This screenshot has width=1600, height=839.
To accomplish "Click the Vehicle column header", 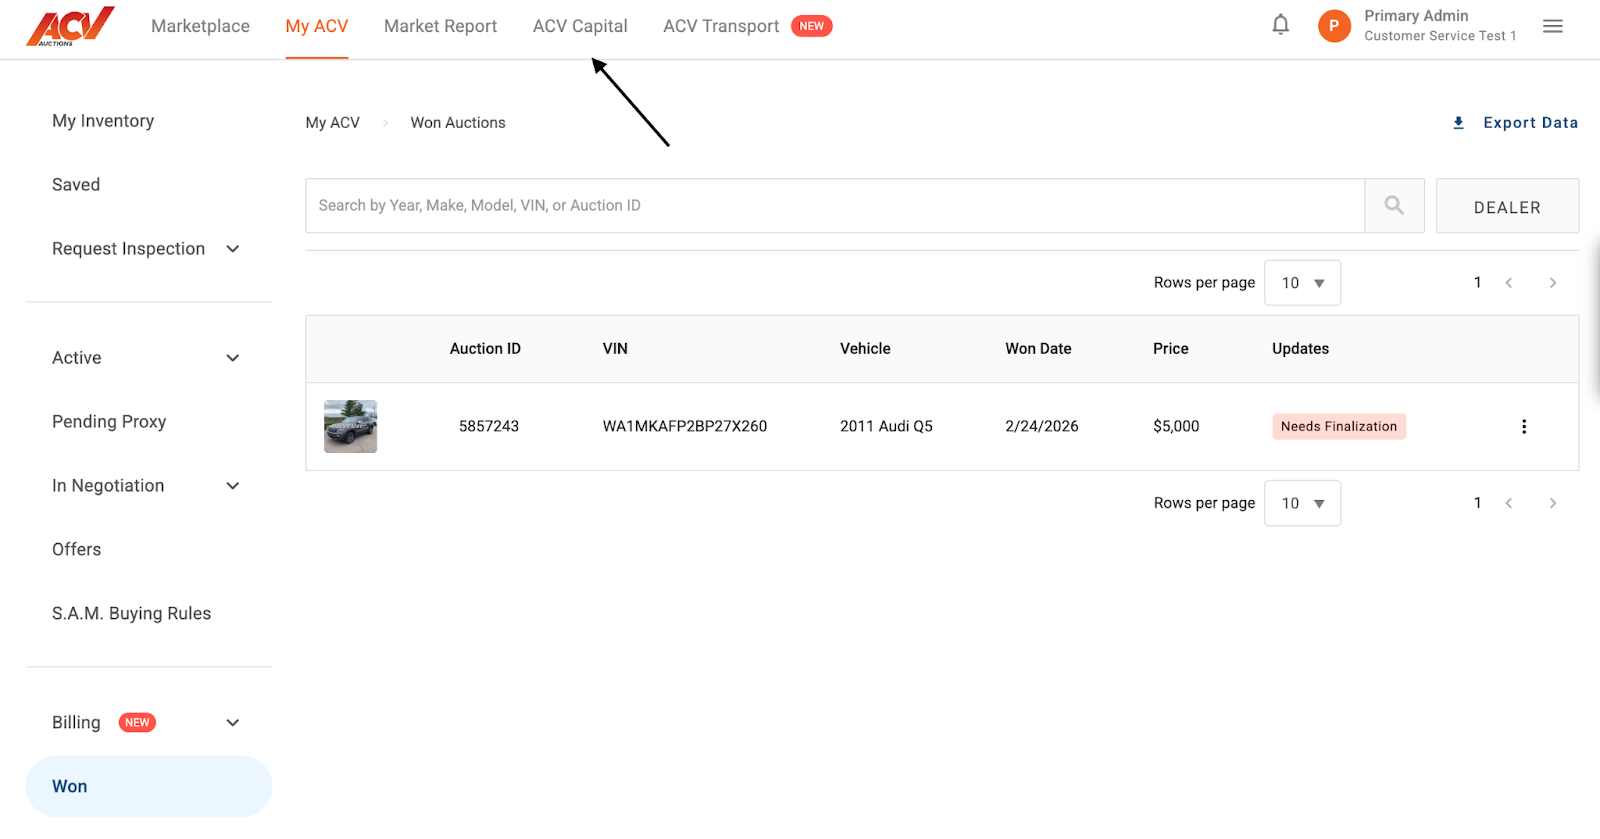I will (x=865, y=349).
